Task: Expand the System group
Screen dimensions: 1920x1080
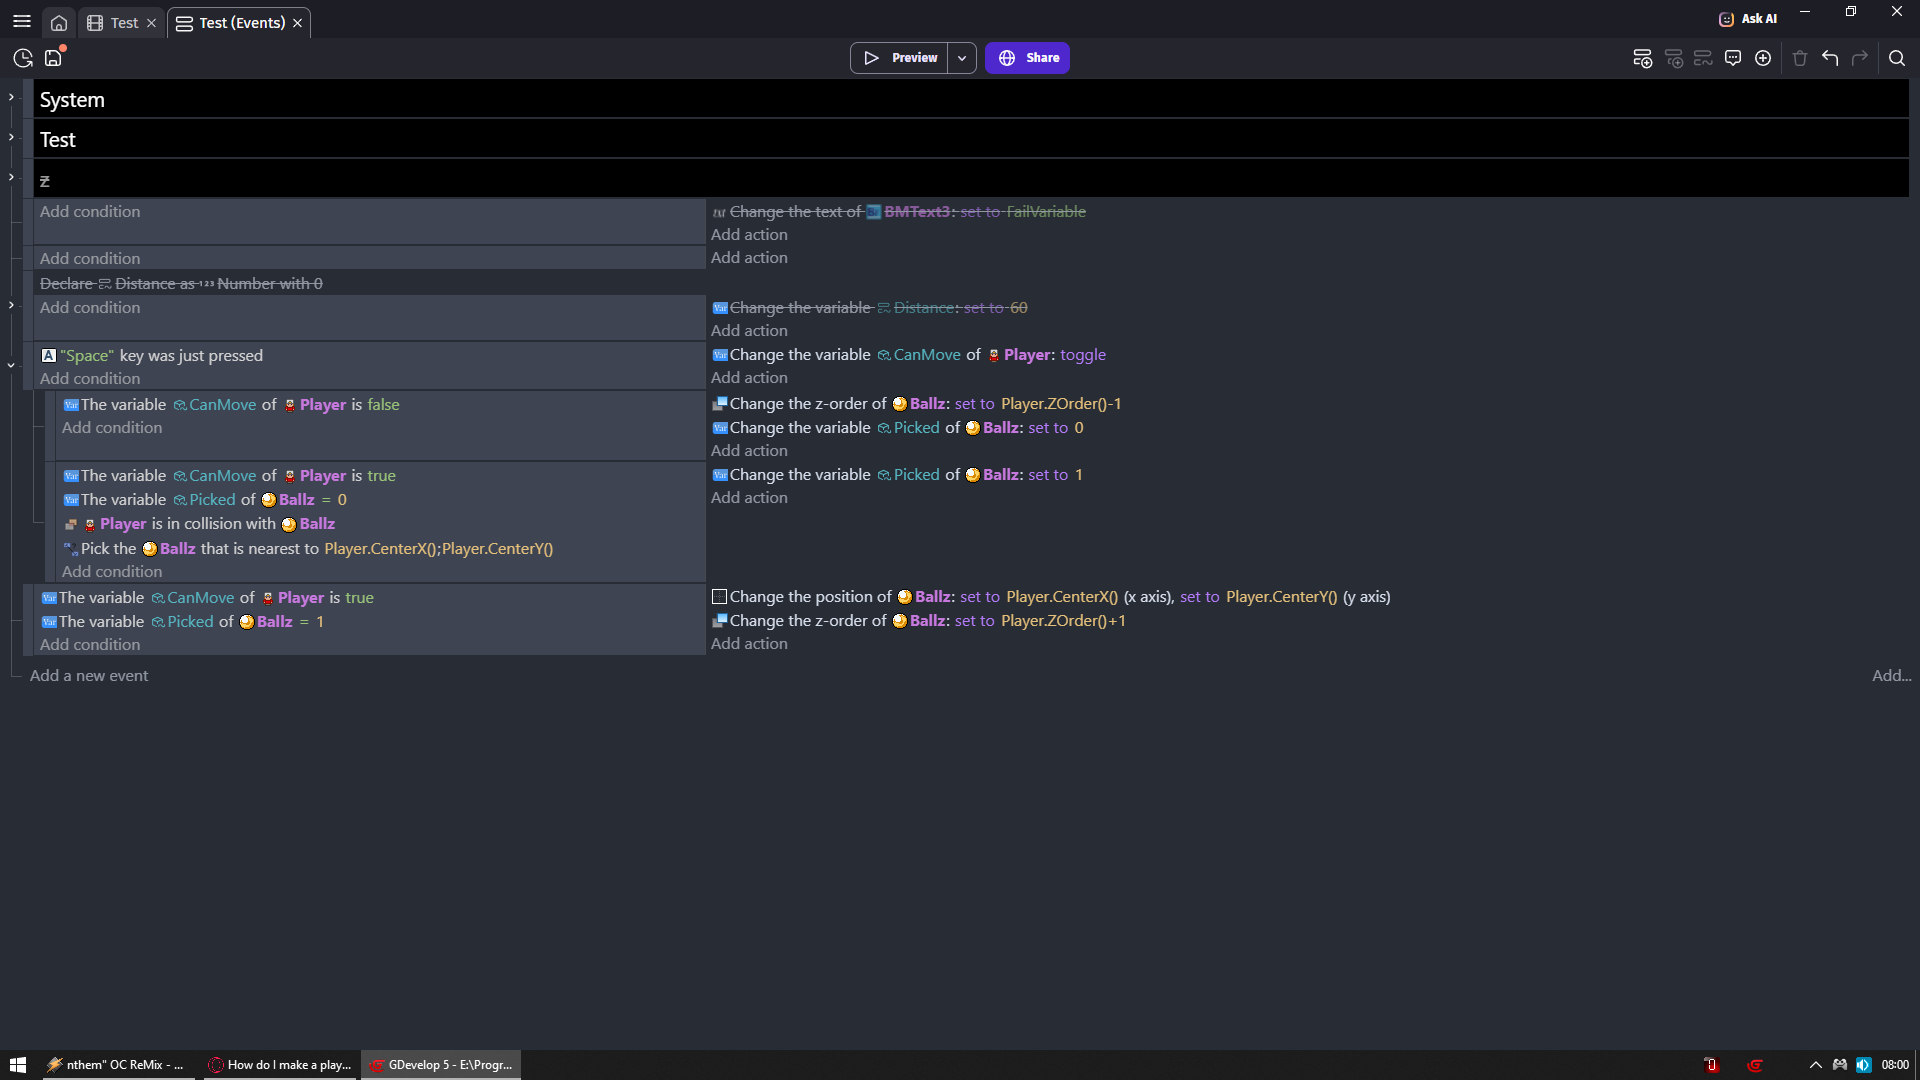Action: (x=11, y=97)
